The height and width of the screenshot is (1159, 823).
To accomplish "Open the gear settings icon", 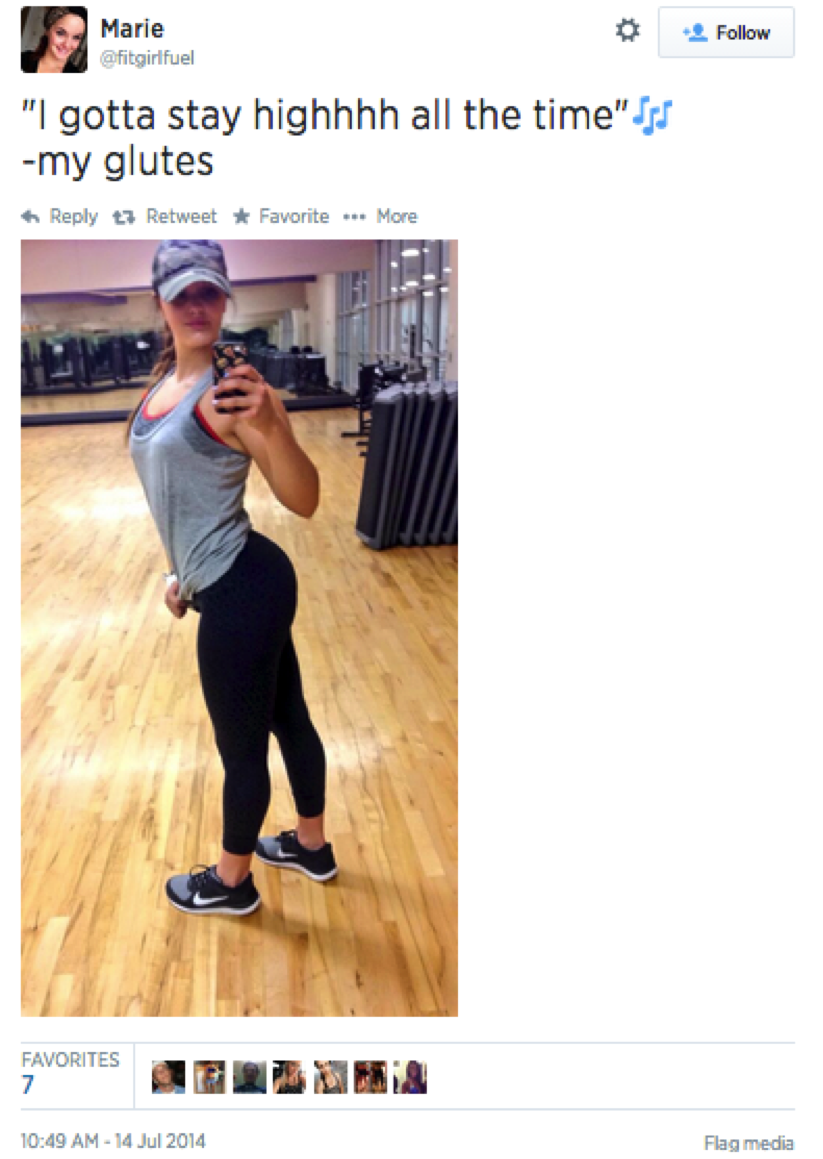I will tap(627, 31).
